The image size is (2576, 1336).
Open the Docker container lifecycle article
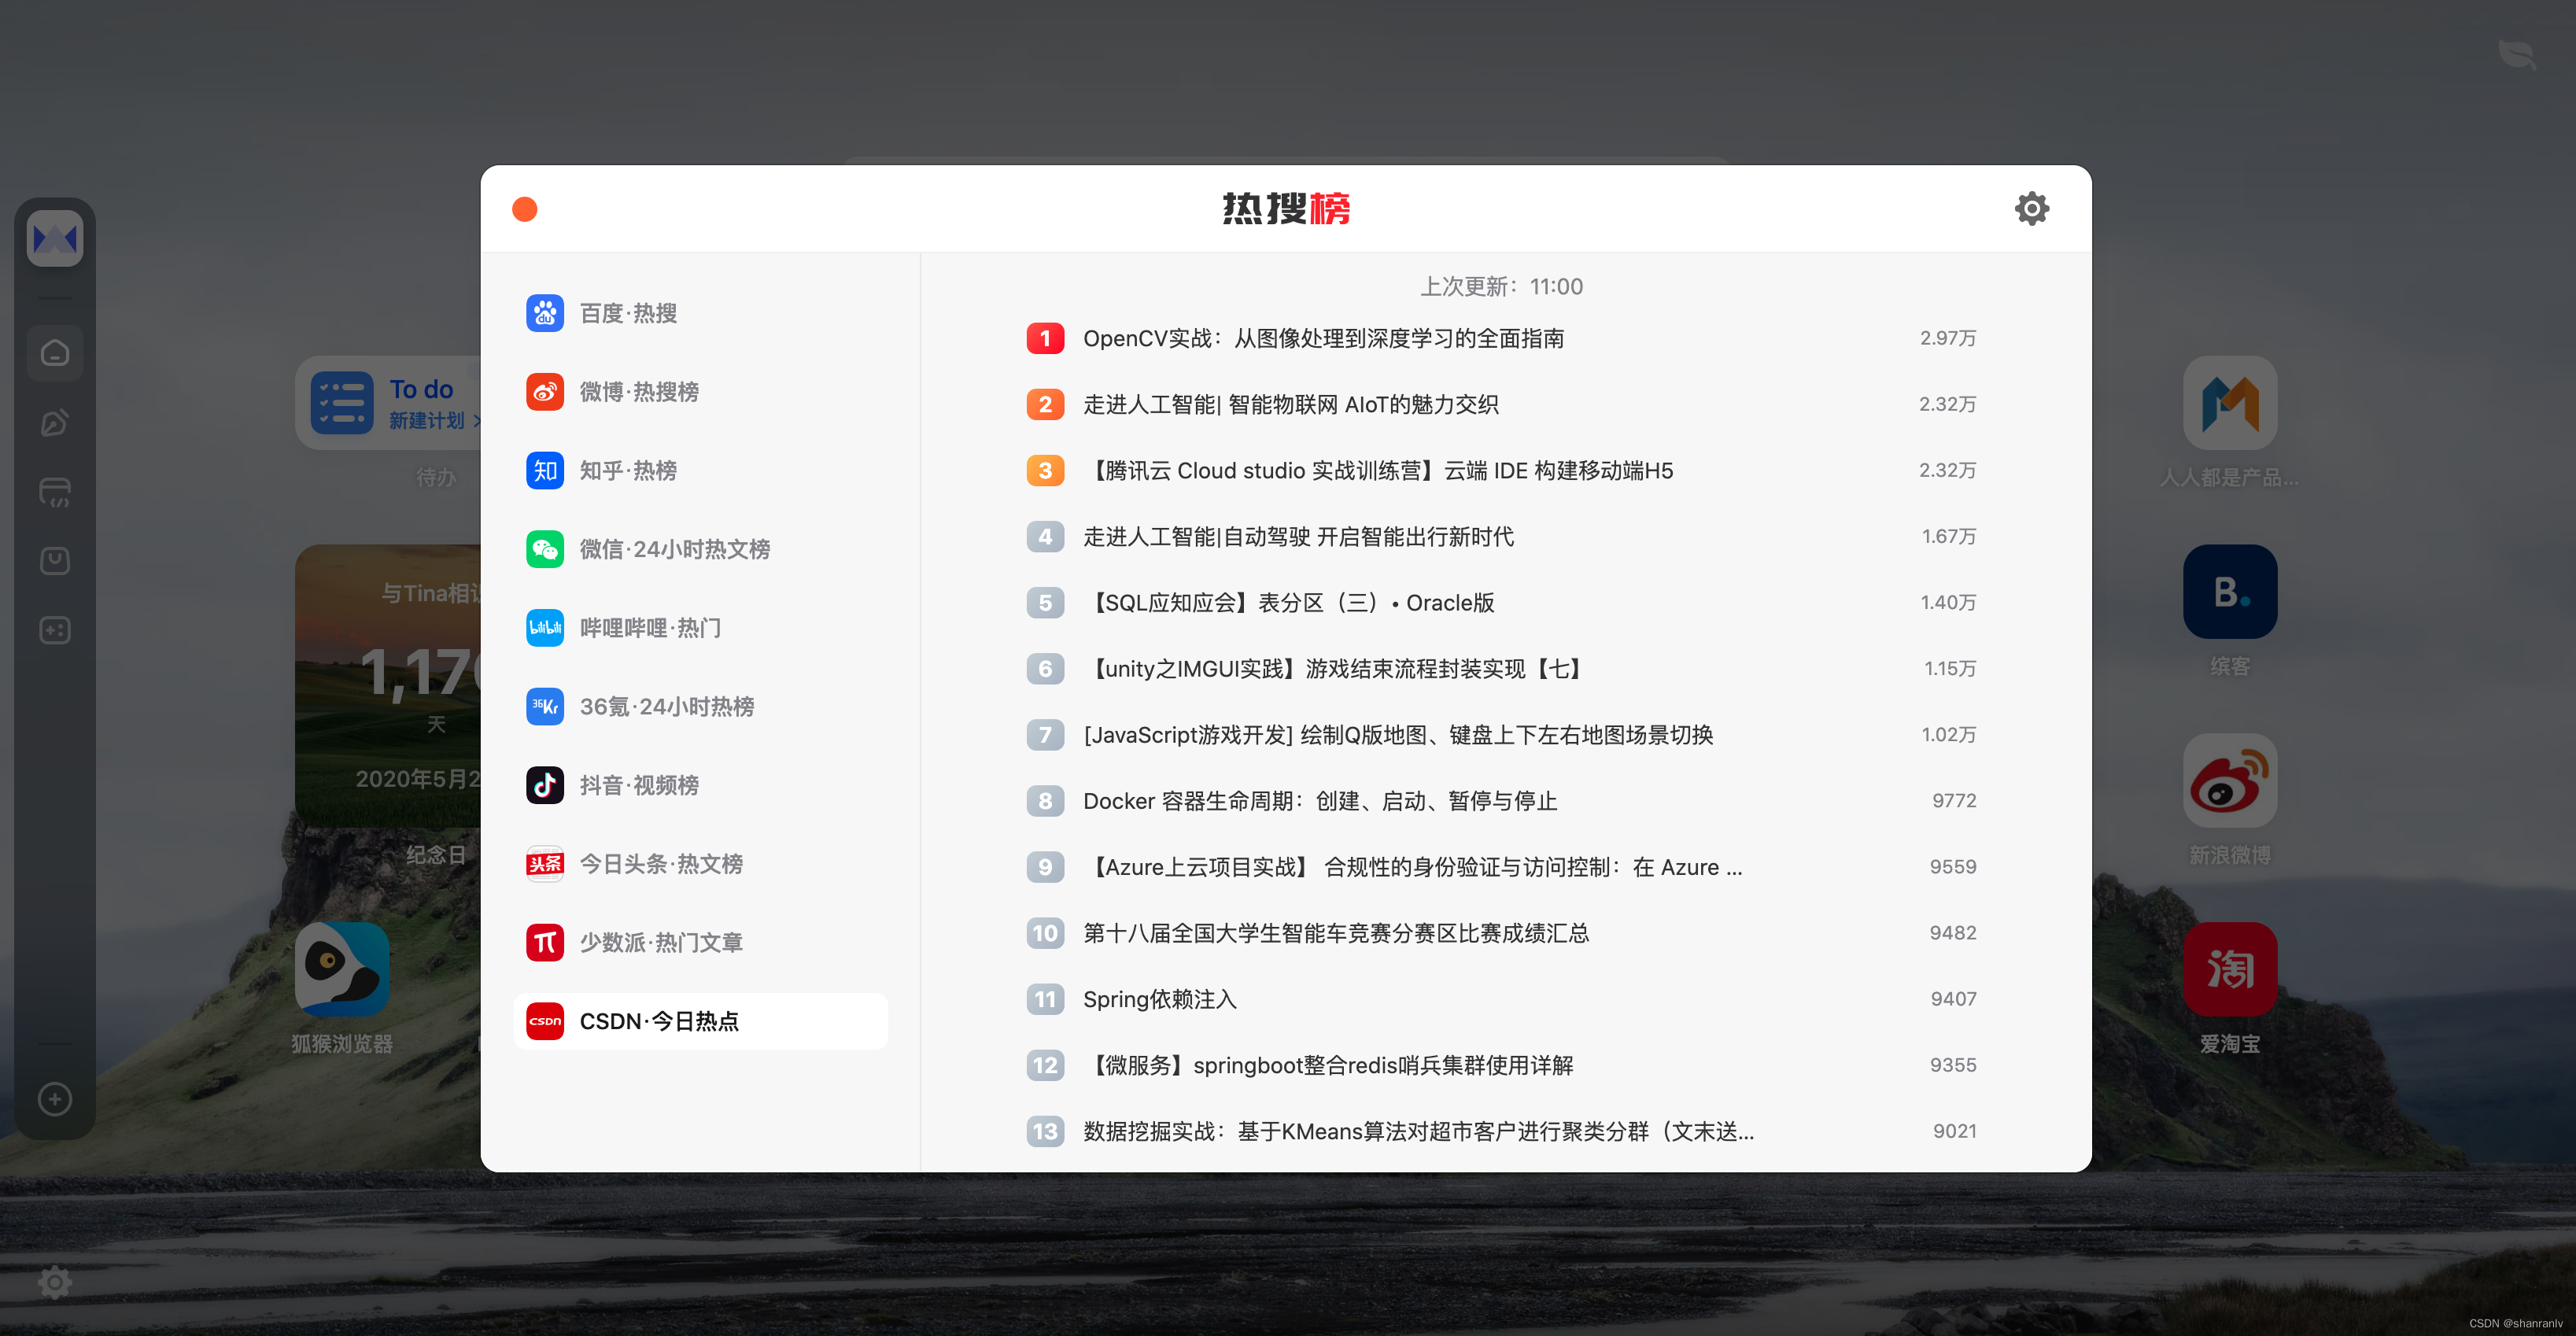pos(1319,801)
